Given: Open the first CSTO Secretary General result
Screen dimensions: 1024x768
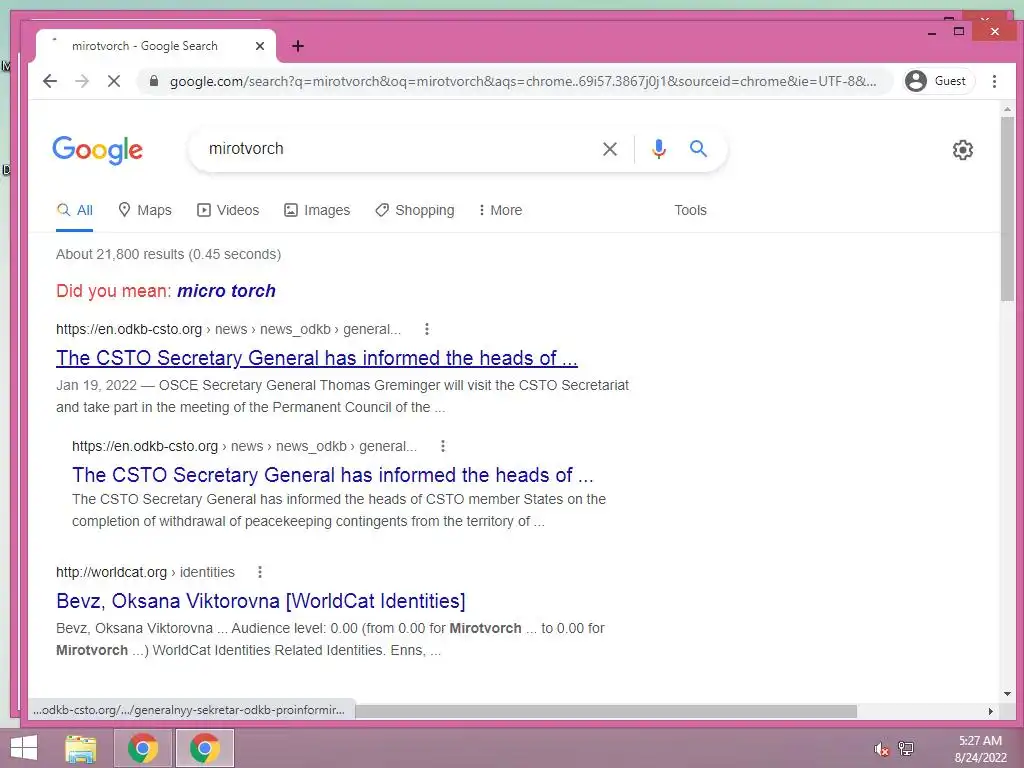Looking at the screenshot, I should point(317,358).
